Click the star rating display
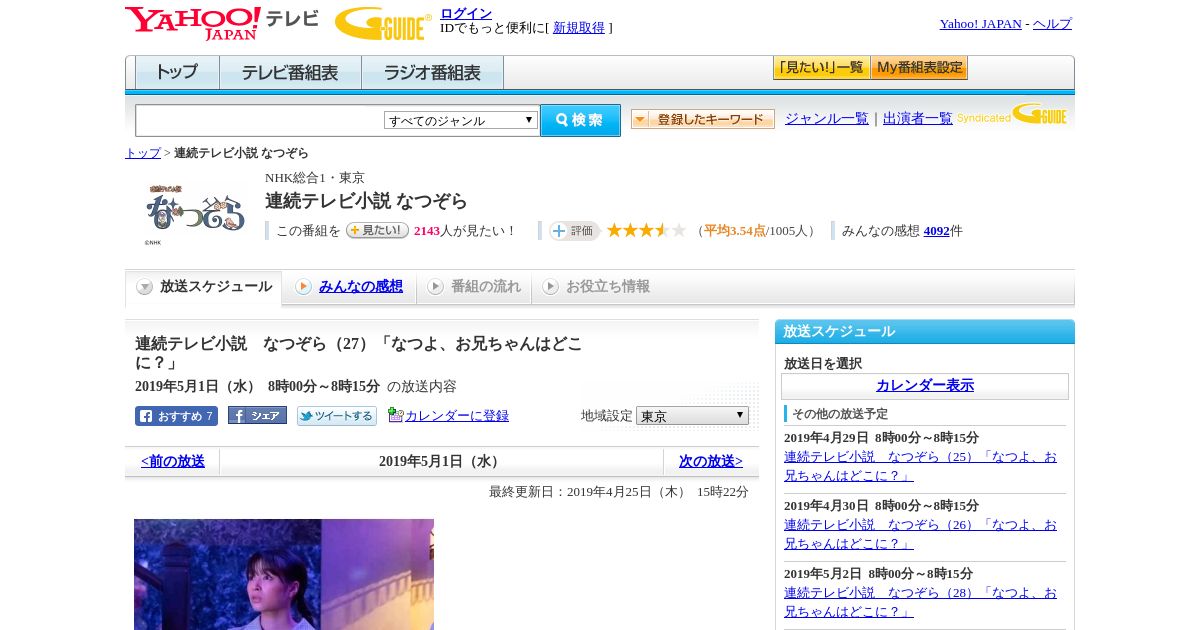 point(646,230)
